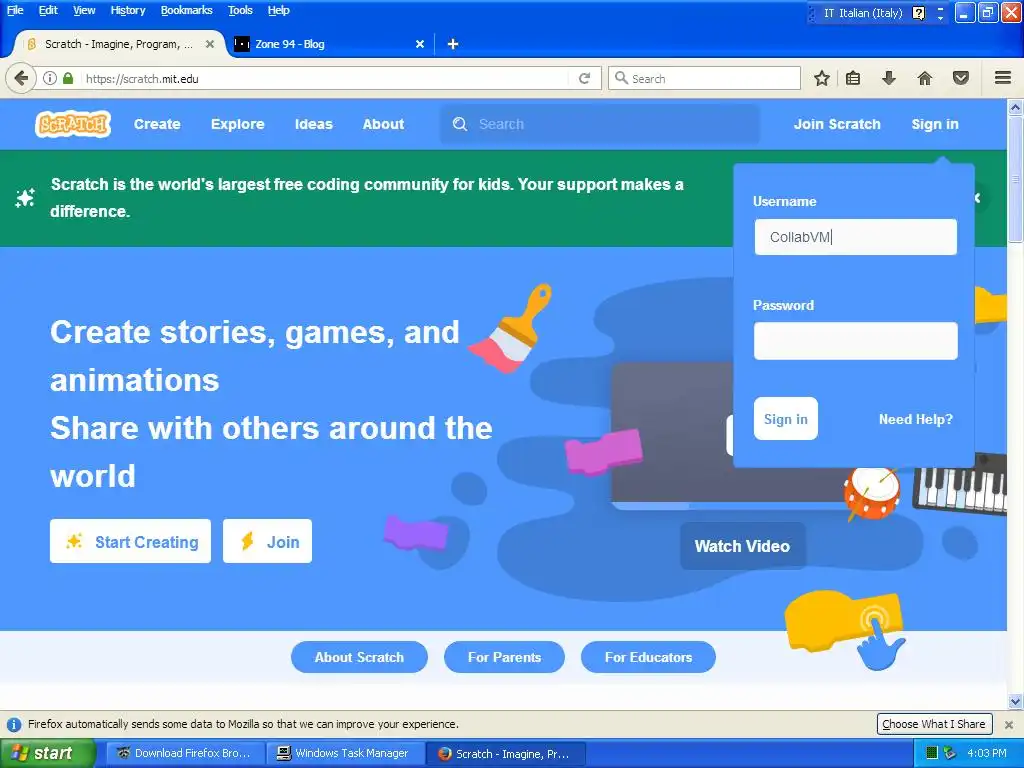Show bookmarks list icon in toolbar
The height and width of the screenshot is (768, 1024).
pyautogui.click(x=853, y=78)
